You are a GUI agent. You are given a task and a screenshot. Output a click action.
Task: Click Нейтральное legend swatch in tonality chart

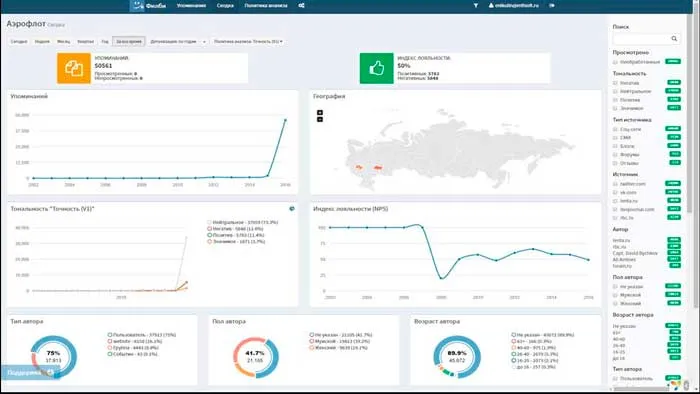coord(209,222)
